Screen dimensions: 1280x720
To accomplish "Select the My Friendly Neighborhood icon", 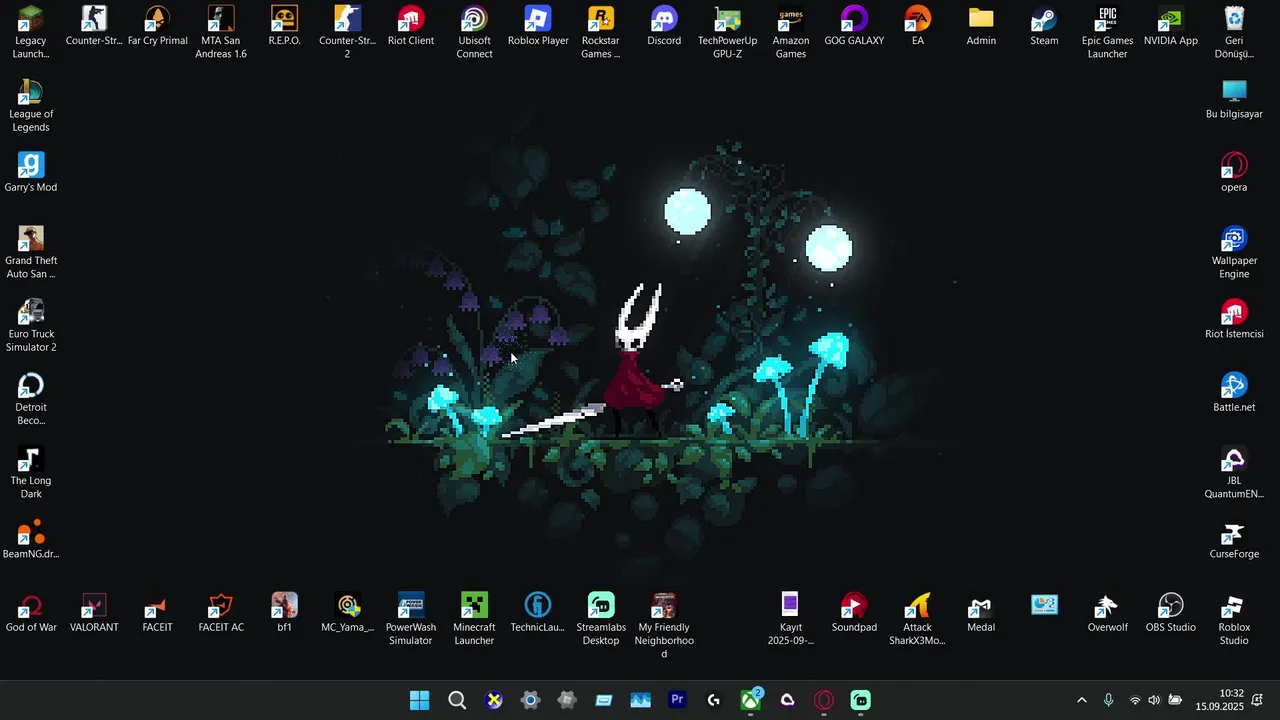I will point(664,625).
